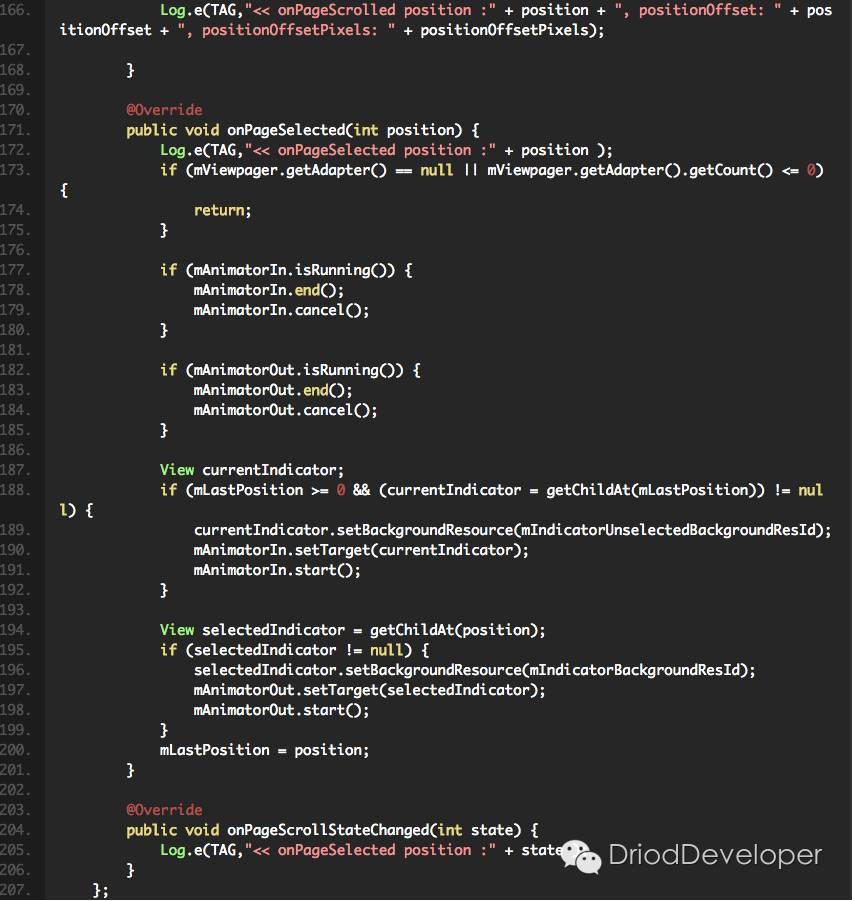The height and width of the screenshot is (901, 852).
Task: Place cursor on "mViewpager.getAdapter() == null" condition
Action: [323, 170]
